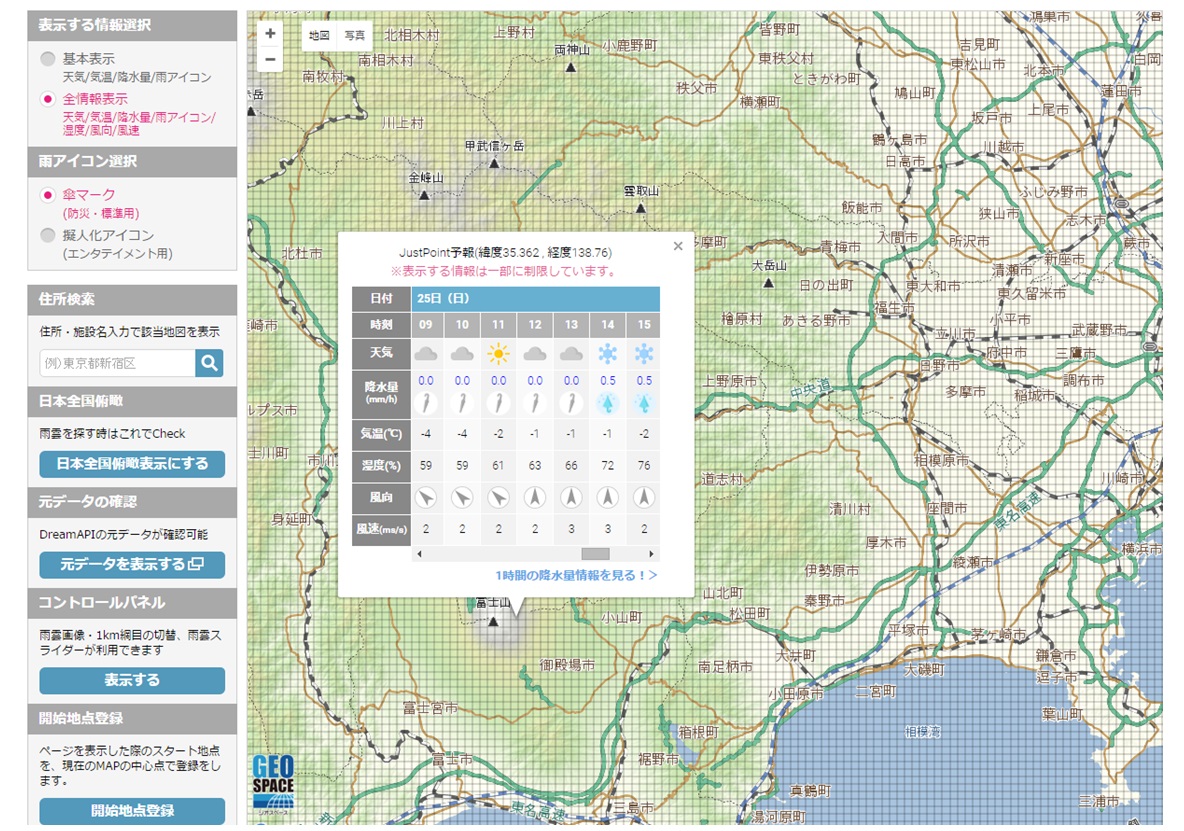Click the 14 hour column header
1184x831 pixels.
(608, 325)
